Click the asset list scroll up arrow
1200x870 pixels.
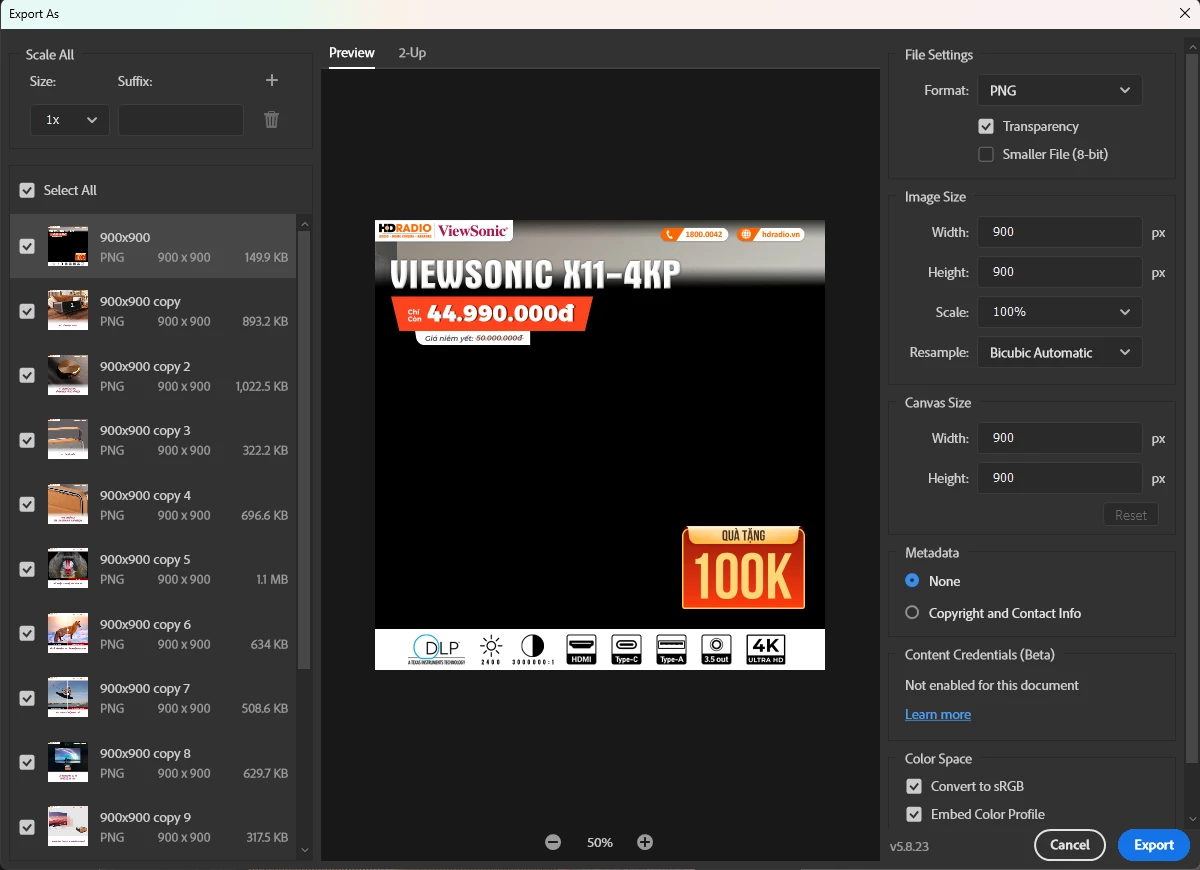pyautogui.click(x=305, y=223)
